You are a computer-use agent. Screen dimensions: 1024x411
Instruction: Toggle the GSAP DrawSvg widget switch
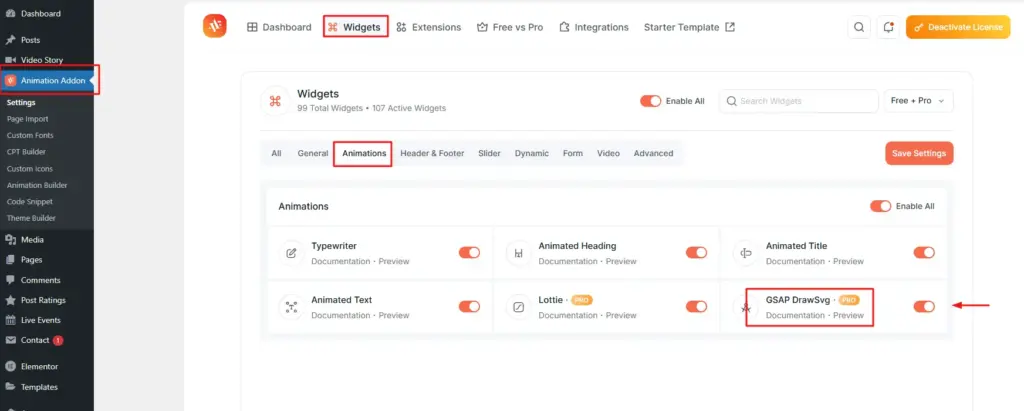click(x=923, y=306)
